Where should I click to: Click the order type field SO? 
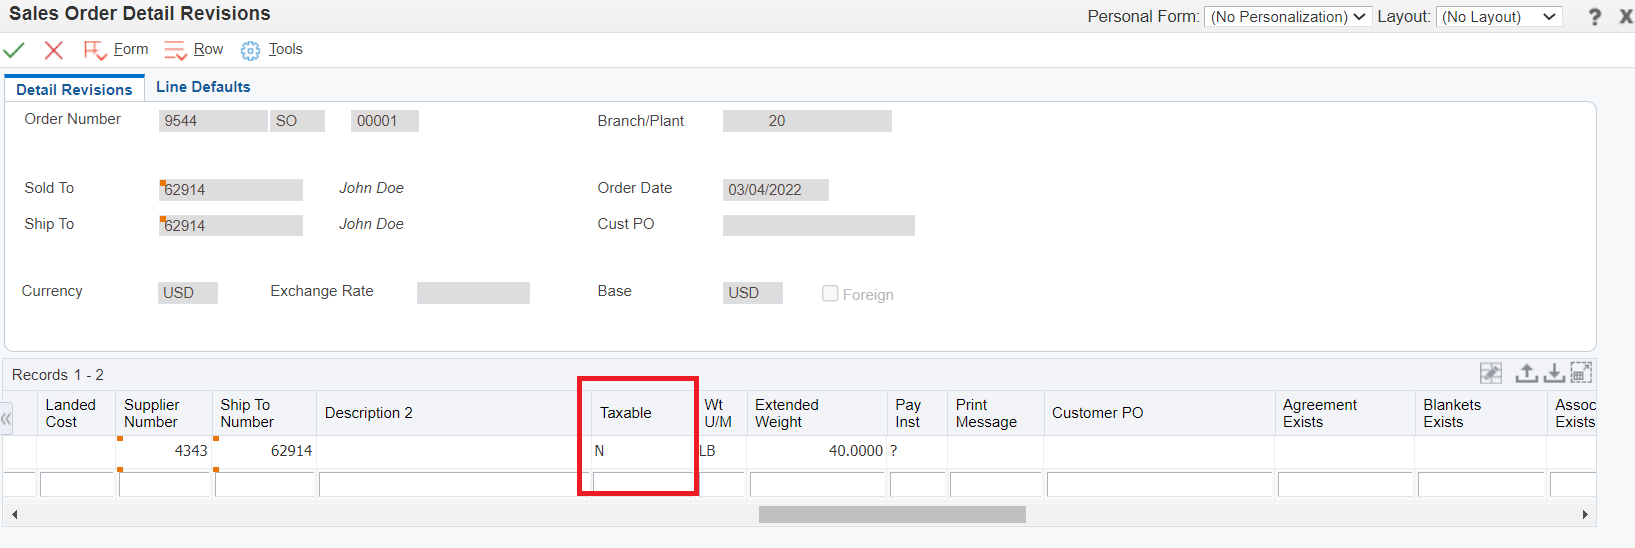pos(297,121)
